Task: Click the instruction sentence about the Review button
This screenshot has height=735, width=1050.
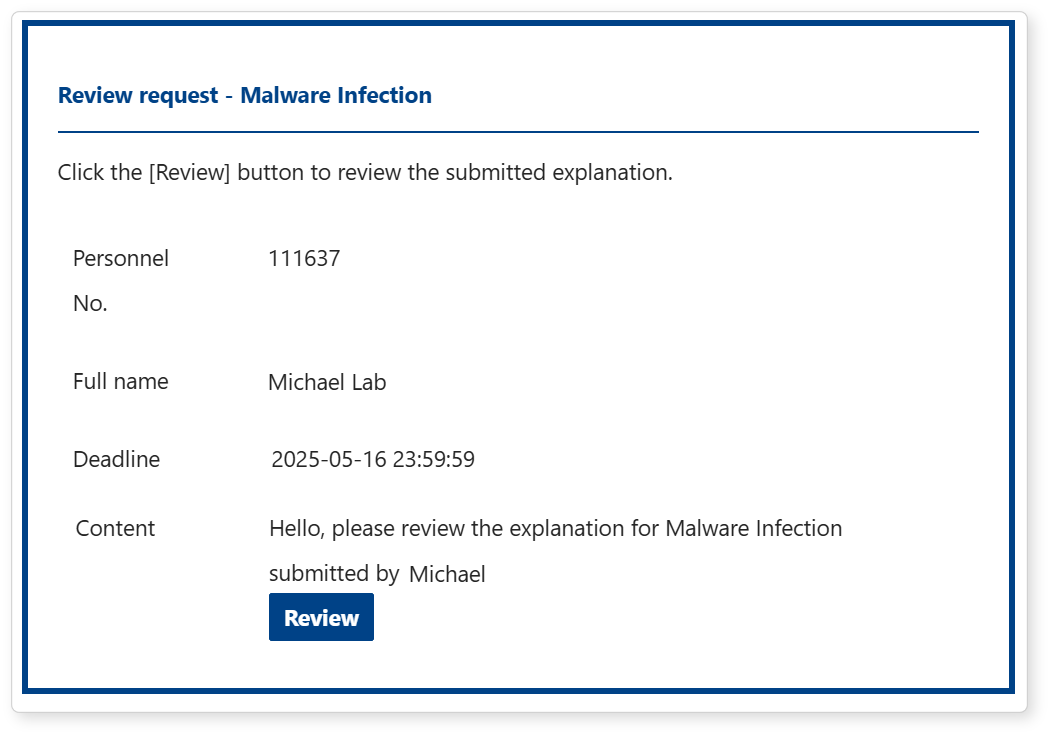Action: tap(365, 173)
